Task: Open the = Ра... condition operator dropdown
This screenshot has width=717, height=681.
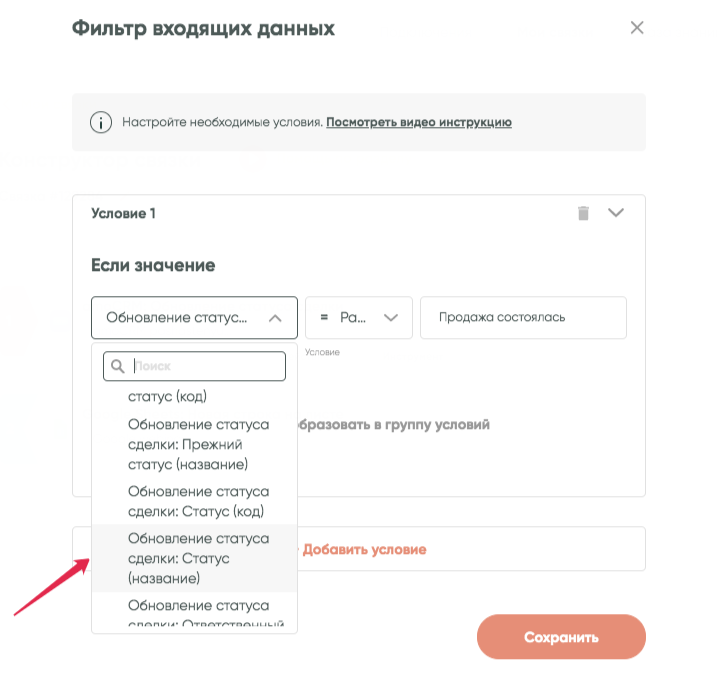Action: [359, 318]
